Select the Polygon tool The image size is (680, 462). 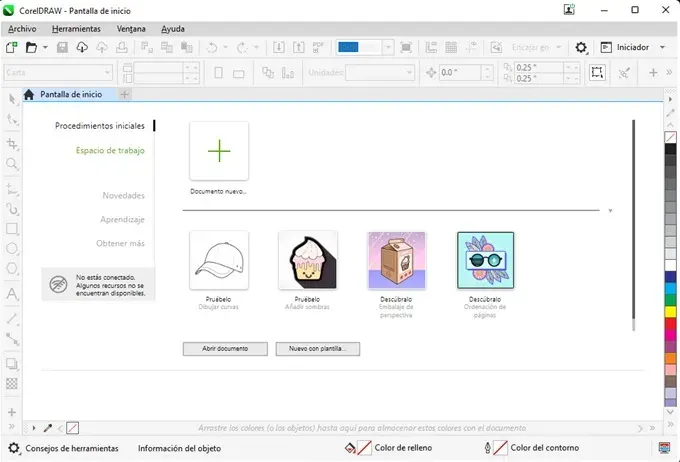(12, 269)
